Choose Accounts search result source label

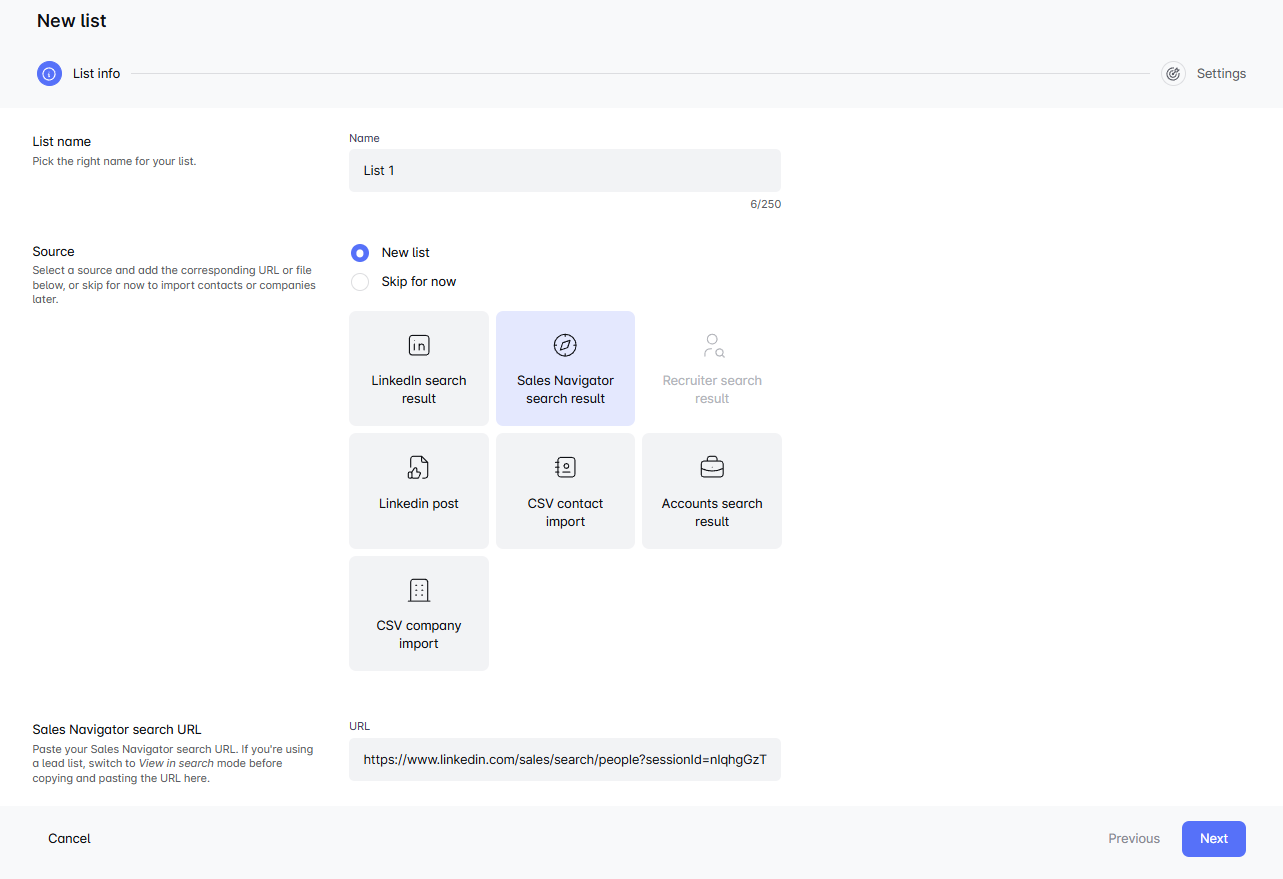712,512
